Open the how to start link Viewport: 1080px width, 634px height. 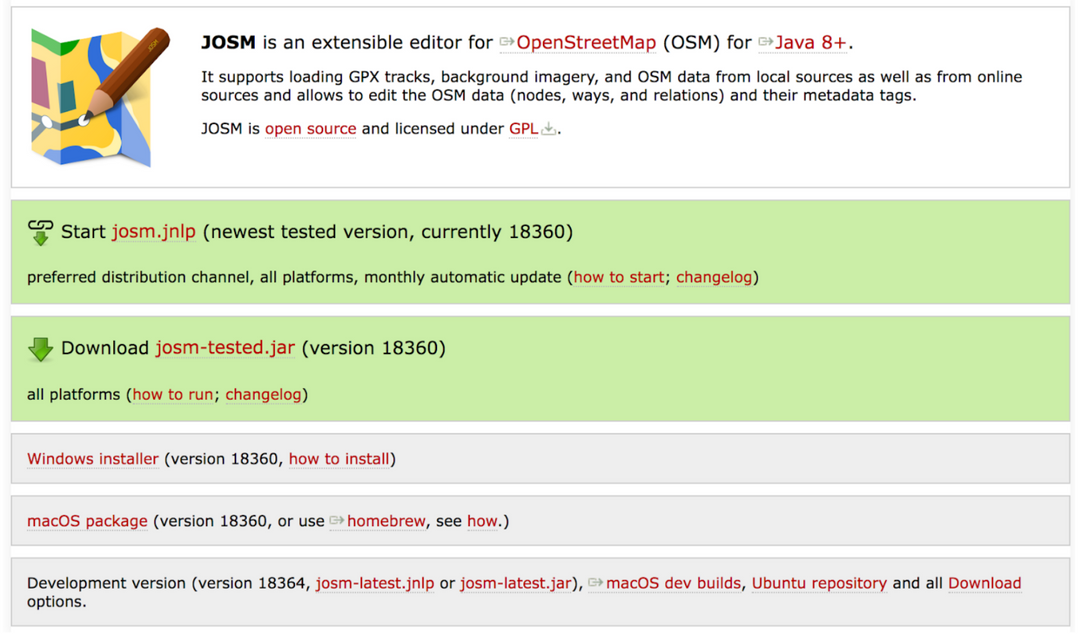619,277
